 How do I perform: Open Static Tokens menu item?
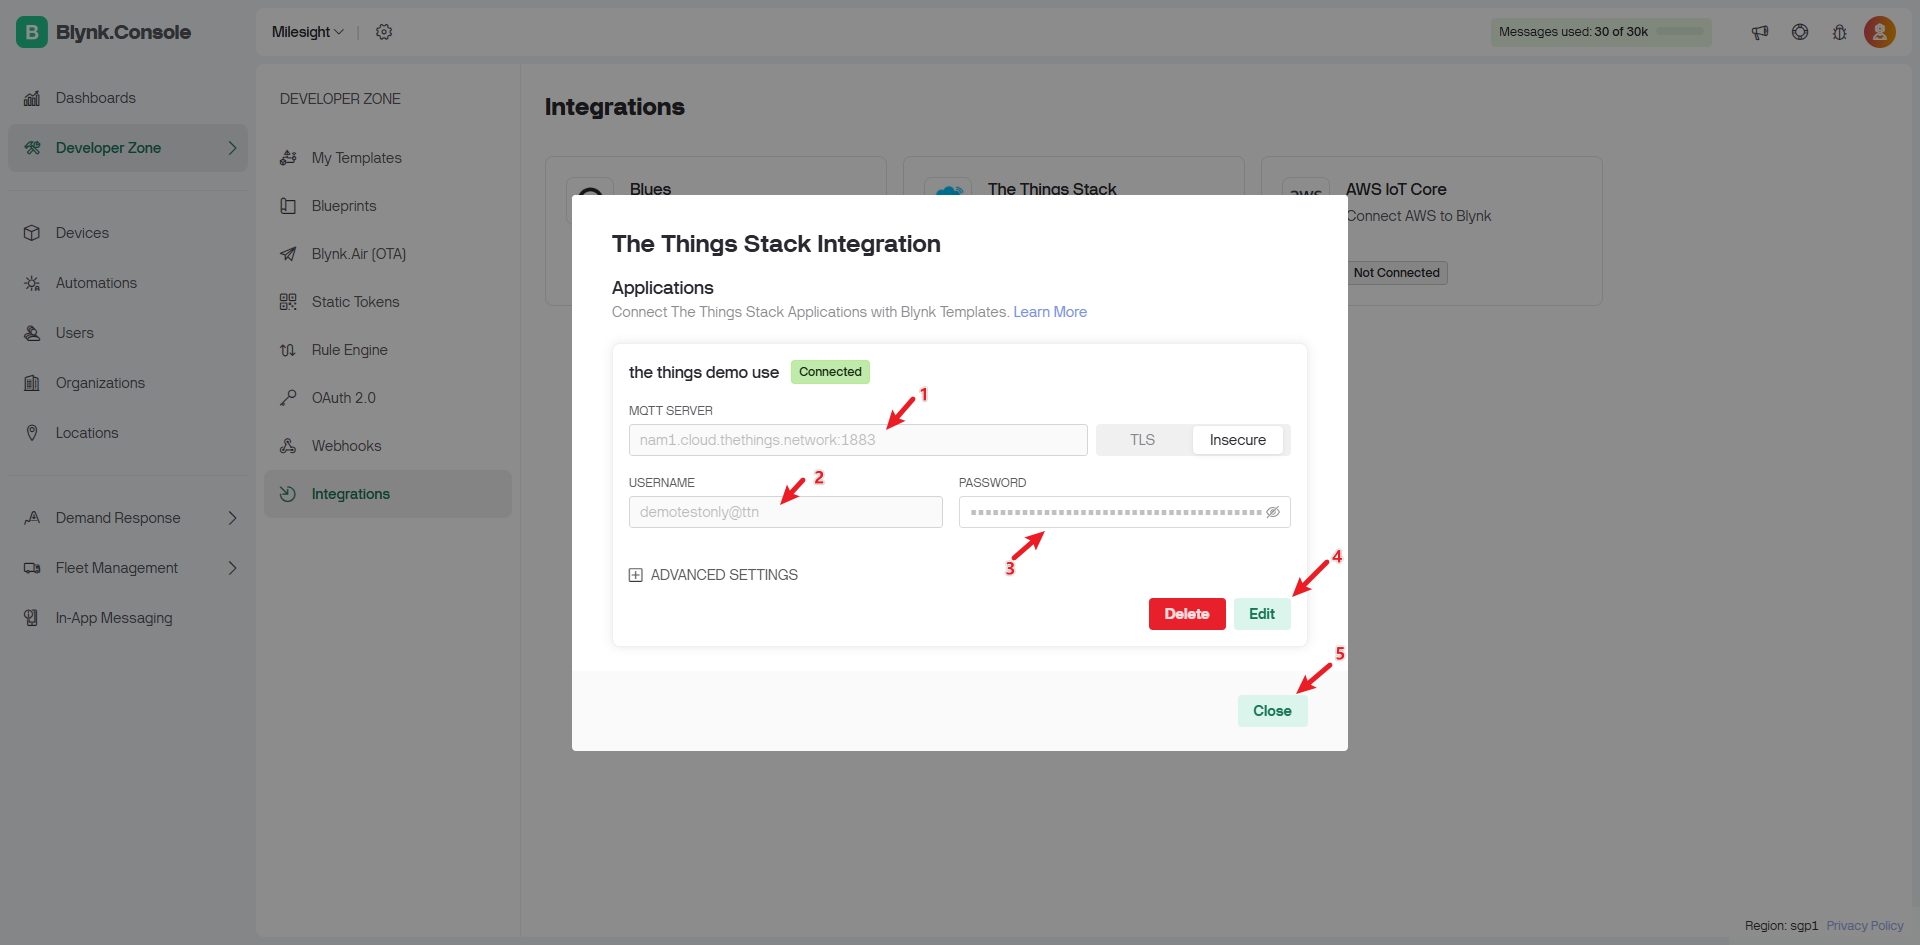388,302
